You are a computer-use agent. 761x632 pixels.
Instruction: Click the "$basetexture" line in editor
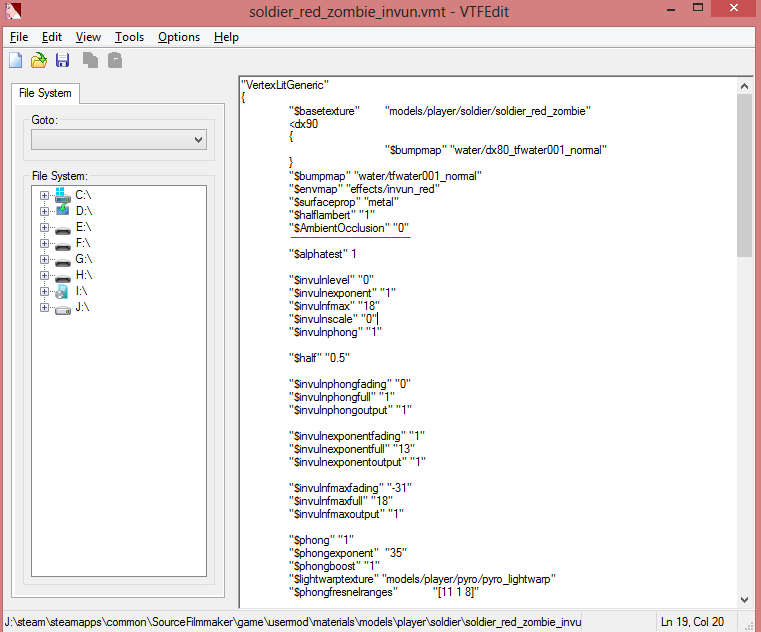(x=440, y=111)
